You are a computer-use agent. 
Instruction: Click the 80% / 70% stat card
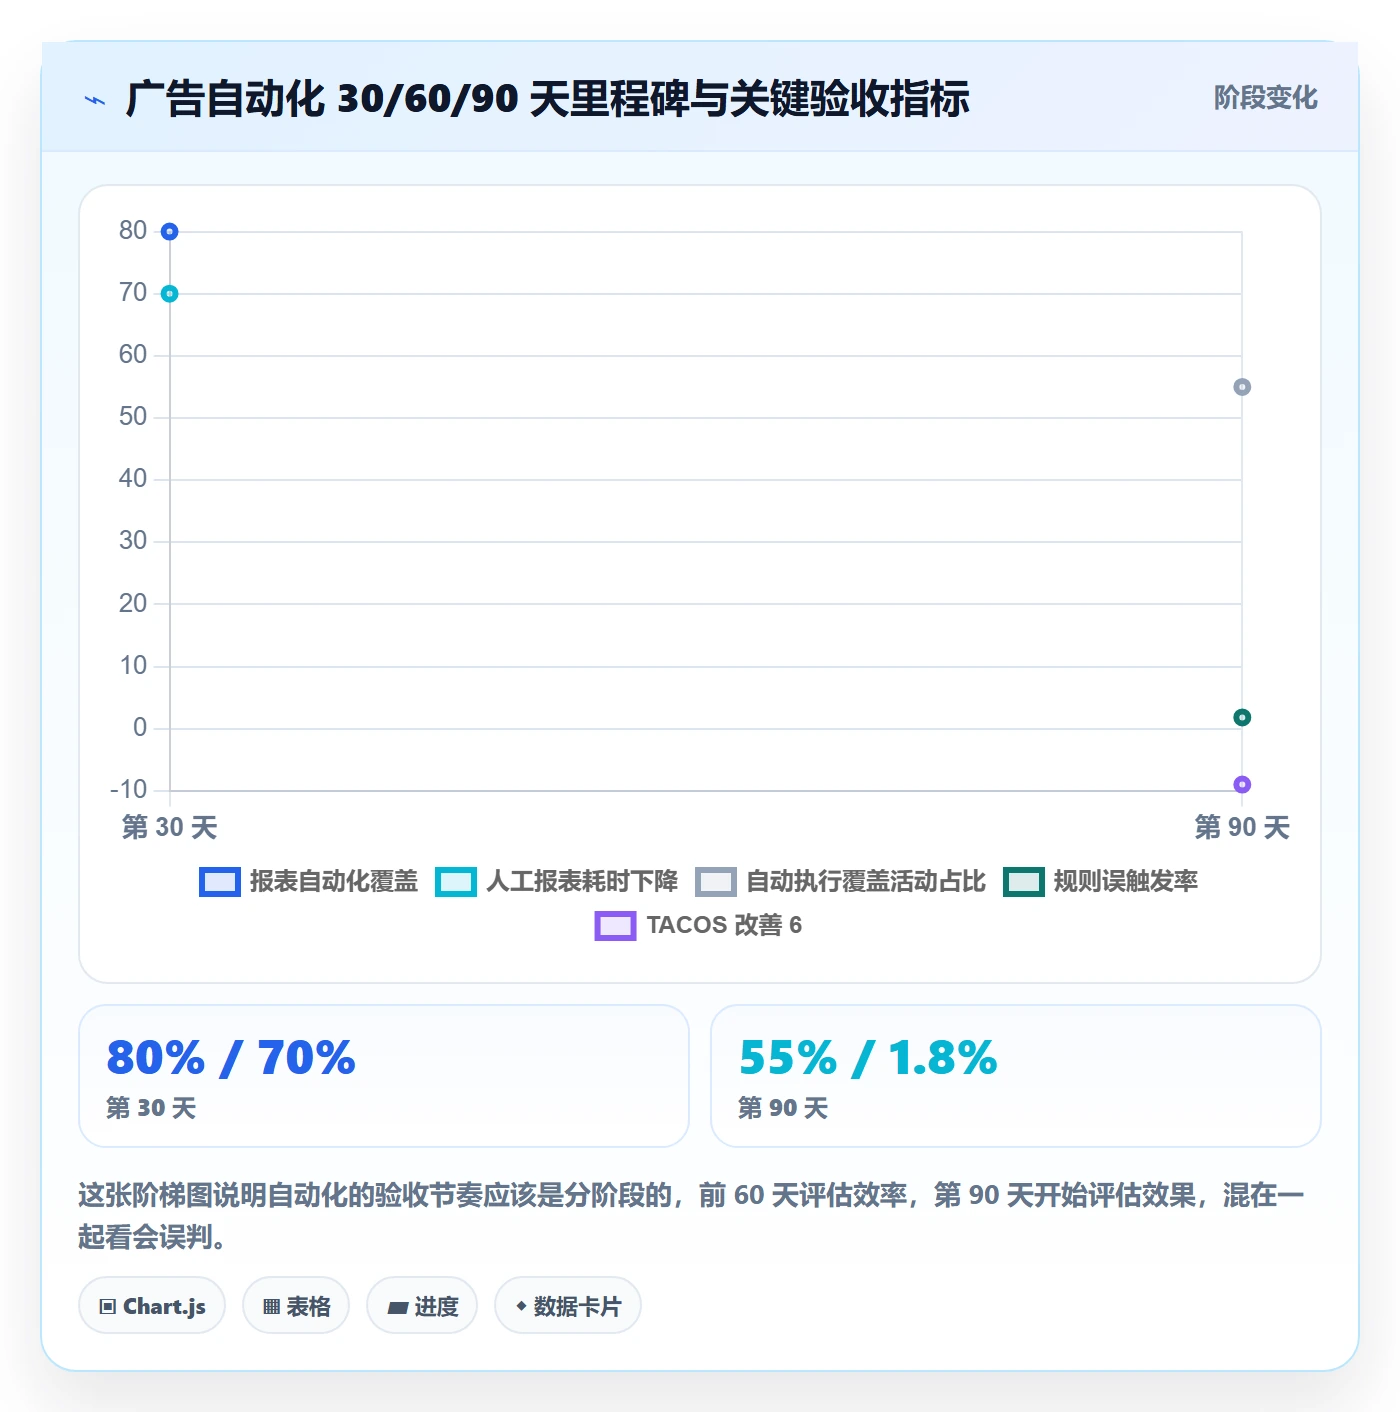pyautogui.click(x=384, y=1076)
